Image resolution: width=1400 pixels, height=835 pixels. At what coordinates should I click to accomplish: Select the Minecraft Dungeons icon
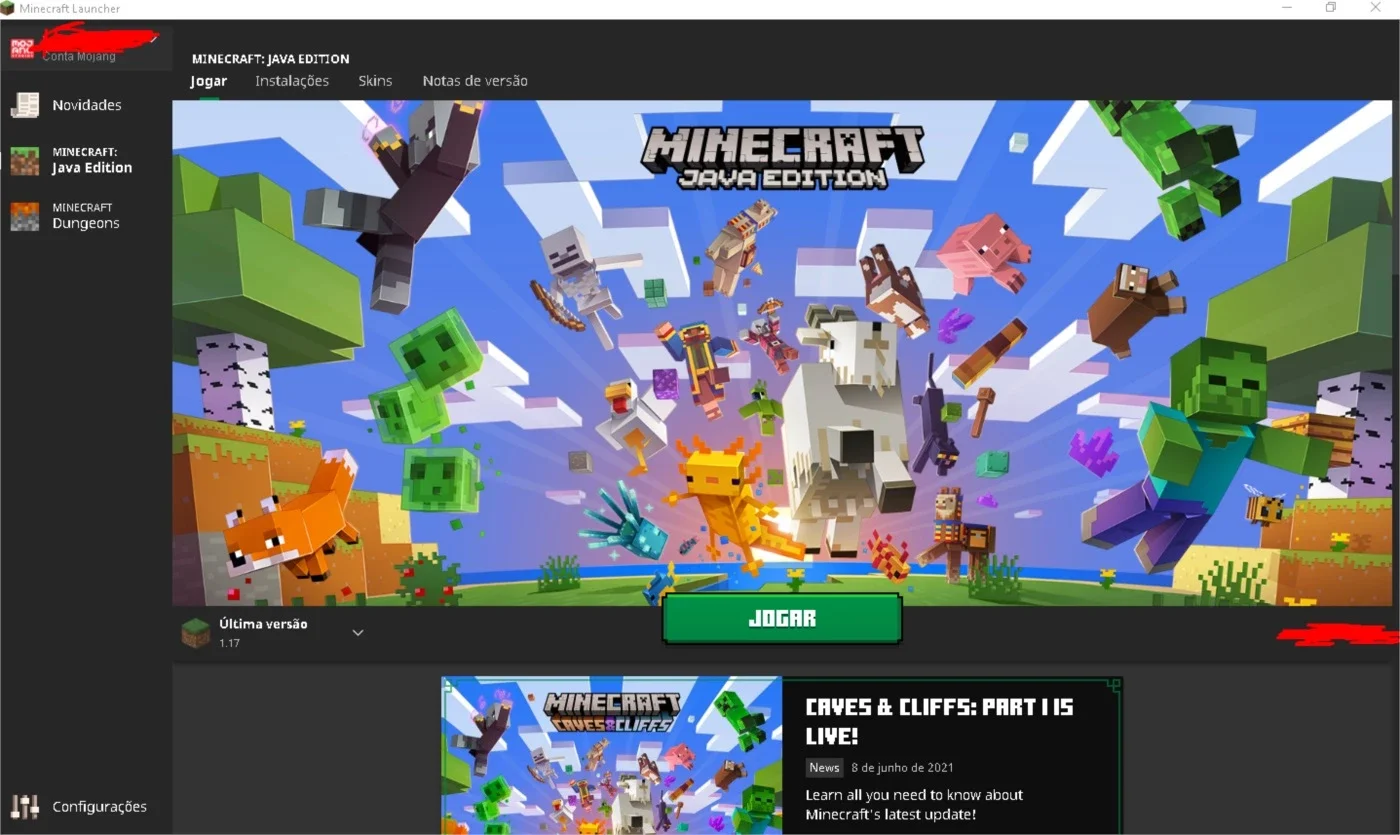(x=25, y=216)
